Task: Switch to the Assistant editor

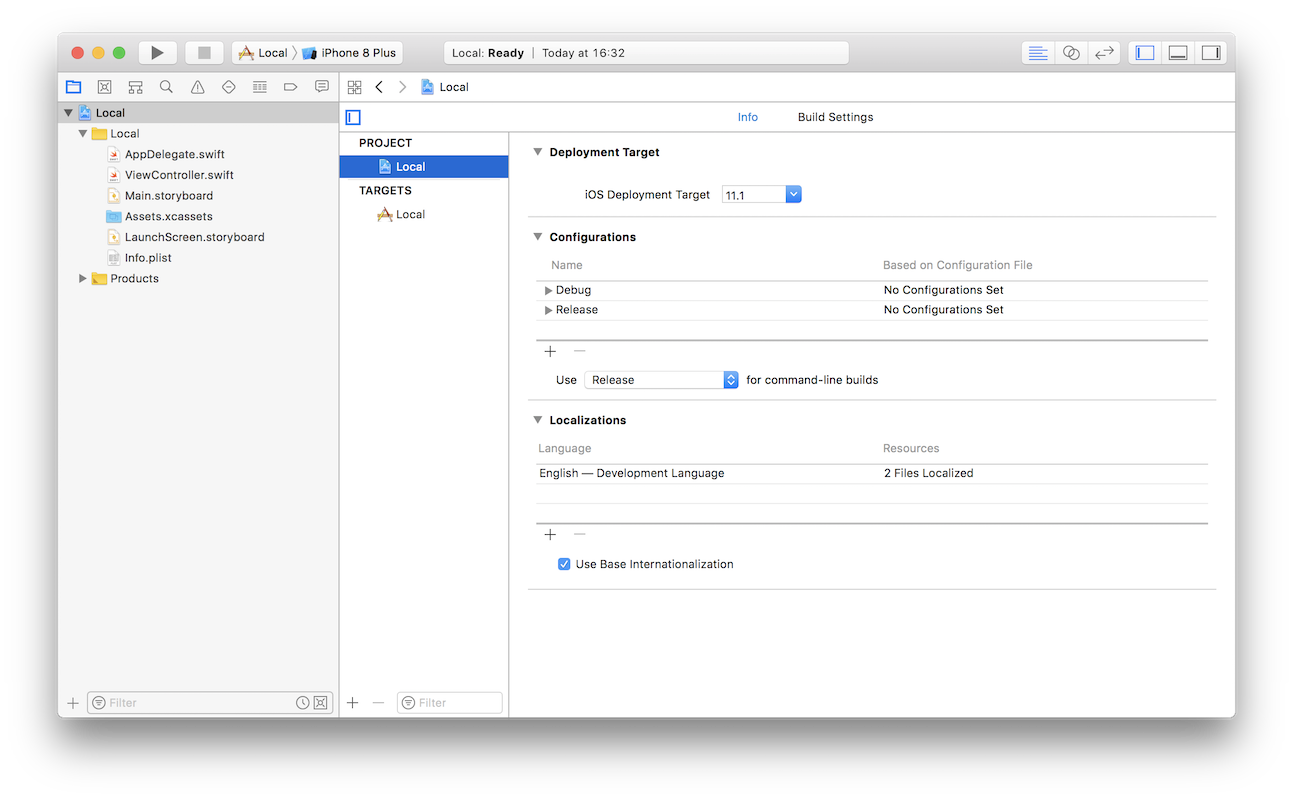Action: coord(1071,52)
